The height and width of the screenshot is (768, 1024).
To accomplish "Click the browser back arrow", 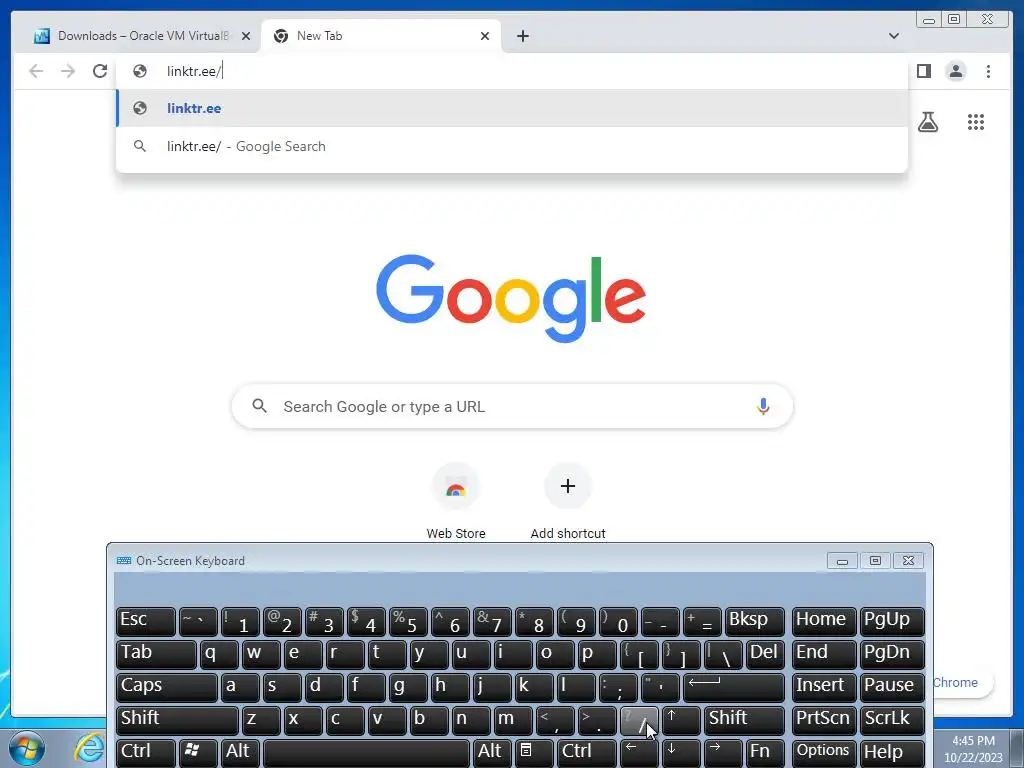I will [x=36, y=71].
